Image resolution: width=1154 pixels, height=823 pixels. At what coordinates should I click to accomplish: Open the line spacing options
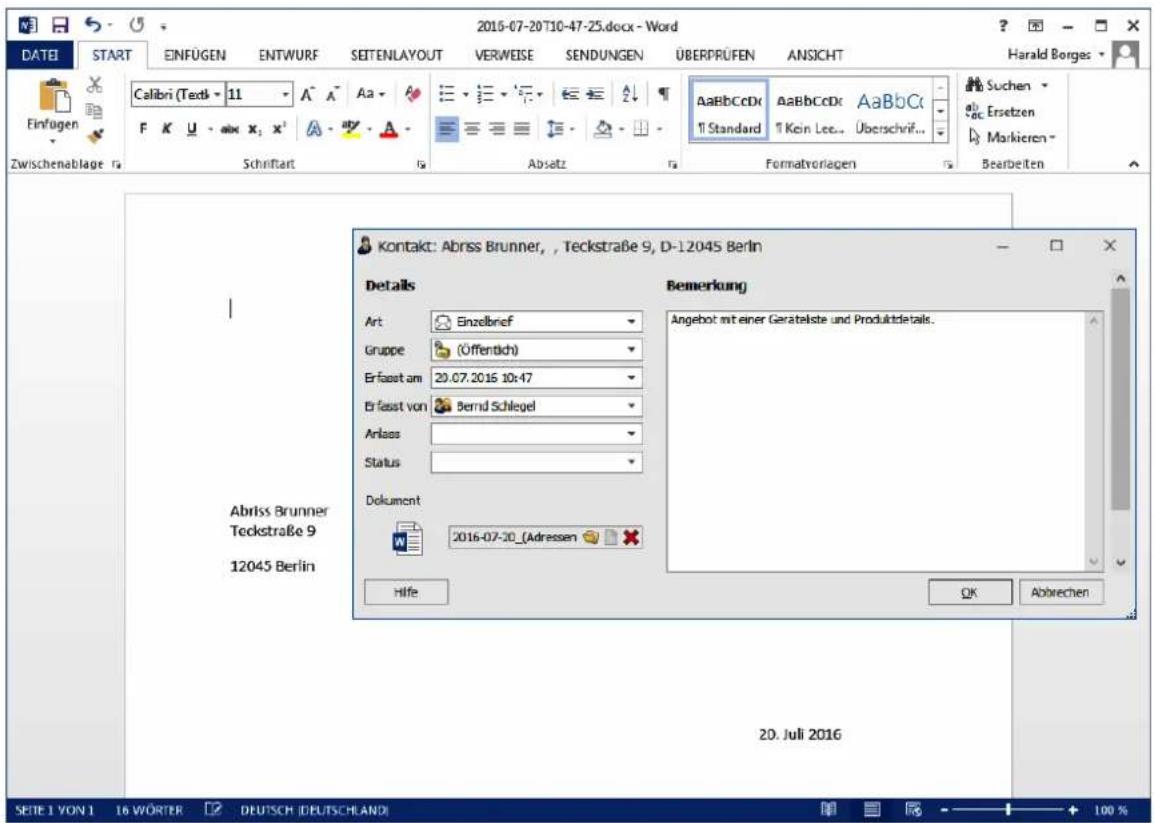tap(555, 130)
